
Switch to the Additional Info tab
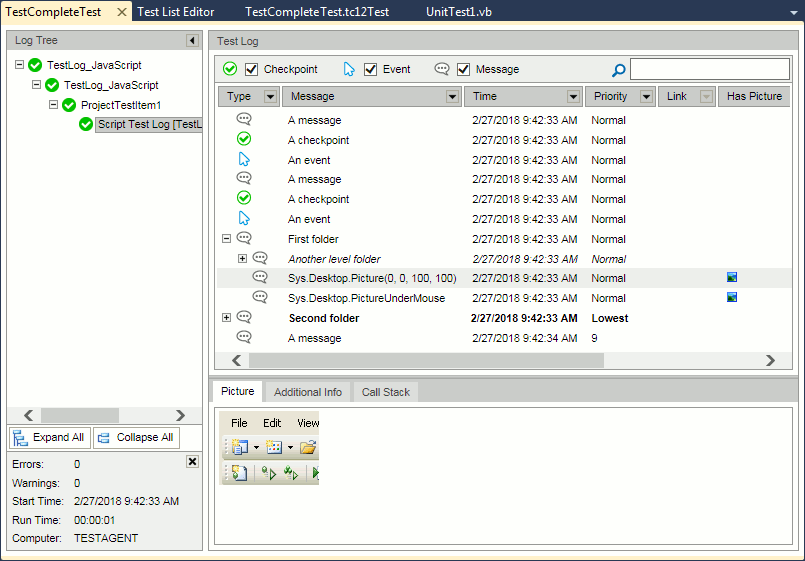point(307,392)
